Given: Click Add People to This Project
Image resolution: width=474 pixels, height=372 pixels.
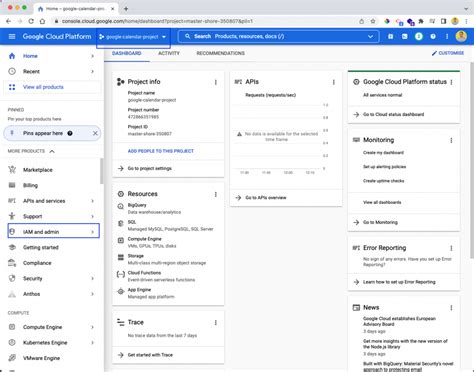Looking at the screenshot, I should 161,151.
